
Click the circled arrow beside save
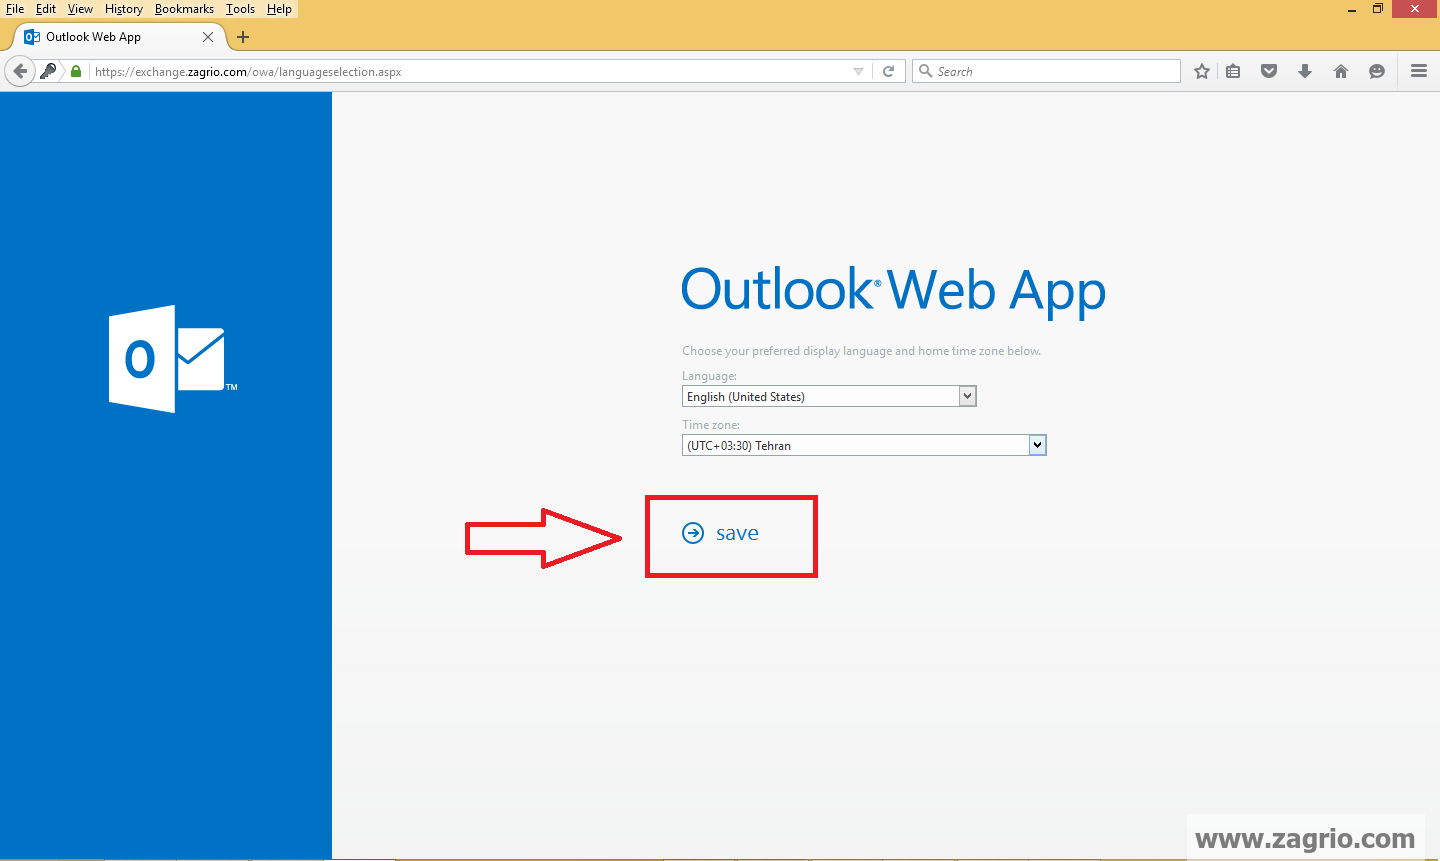click(693, 533)
